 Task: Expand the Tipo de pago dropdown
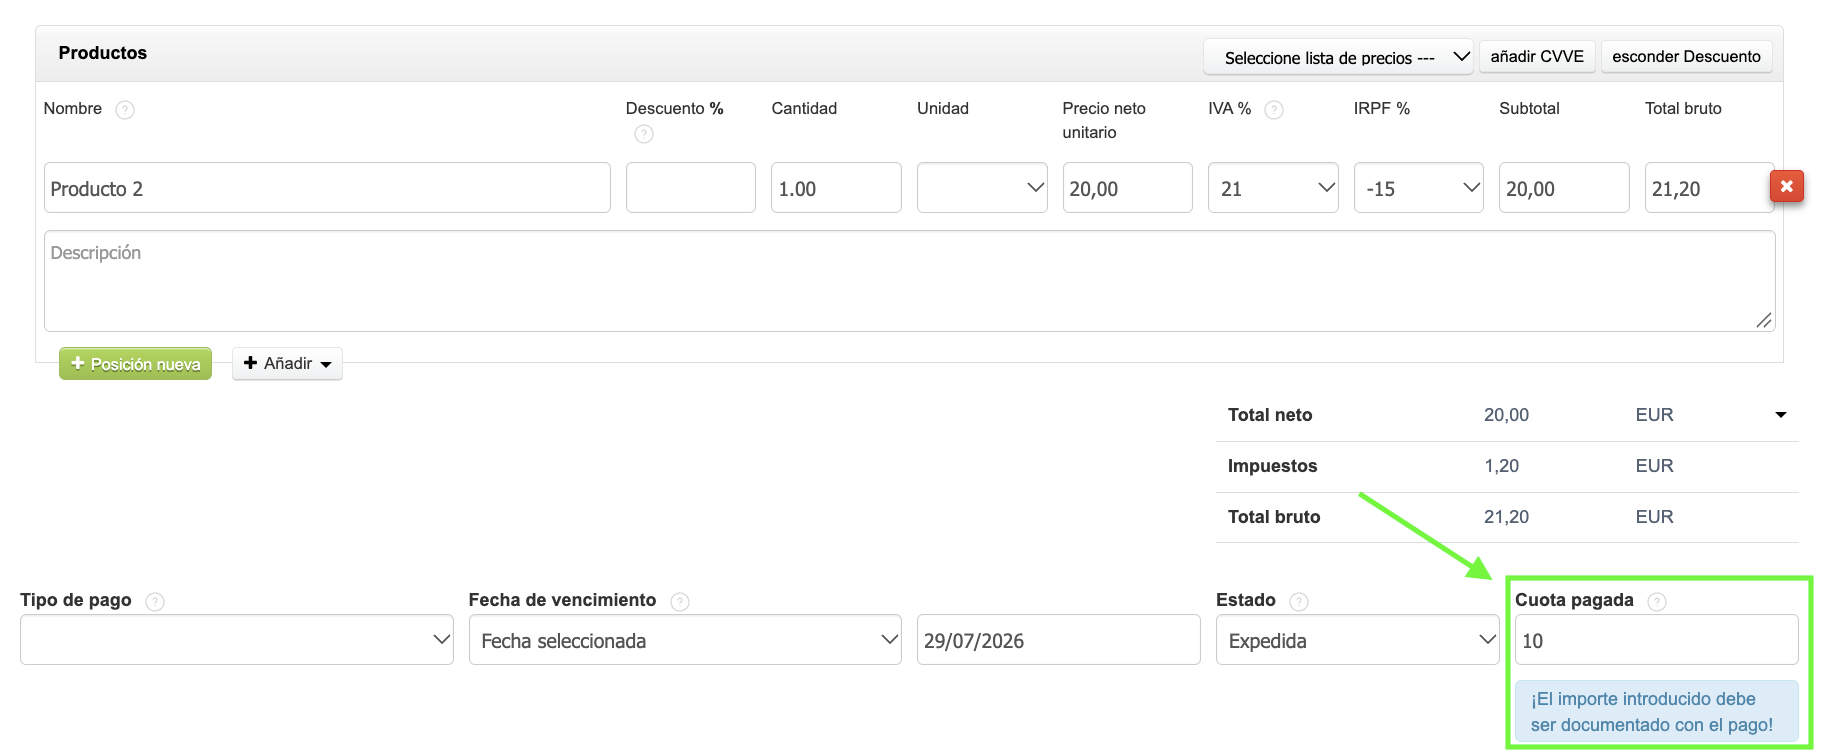(x=237, y=640)
